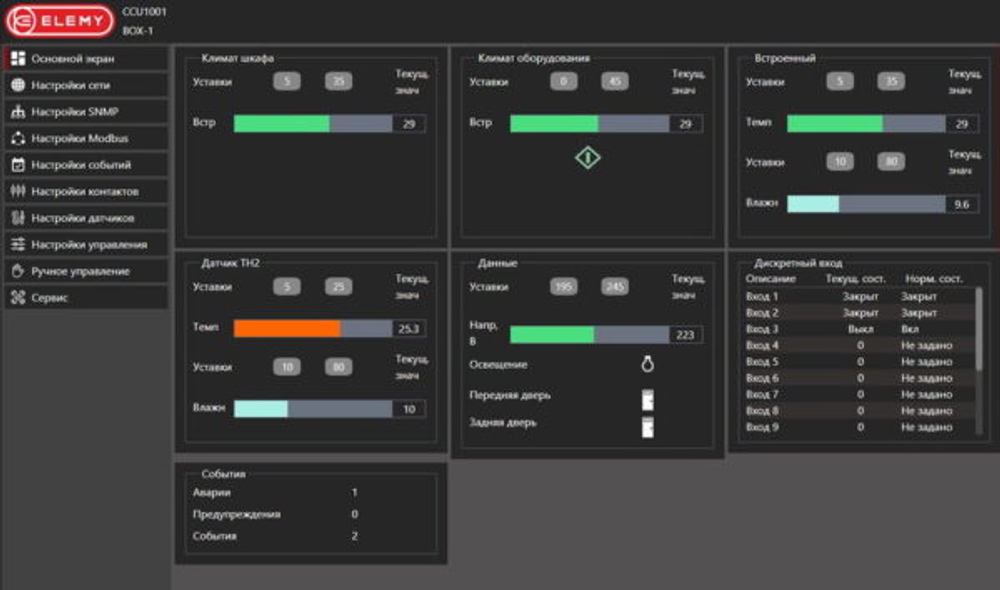Toggle the Освещение light bulb indicator
Viewport: 1000px width, 590px height.
tap(647, 365)
